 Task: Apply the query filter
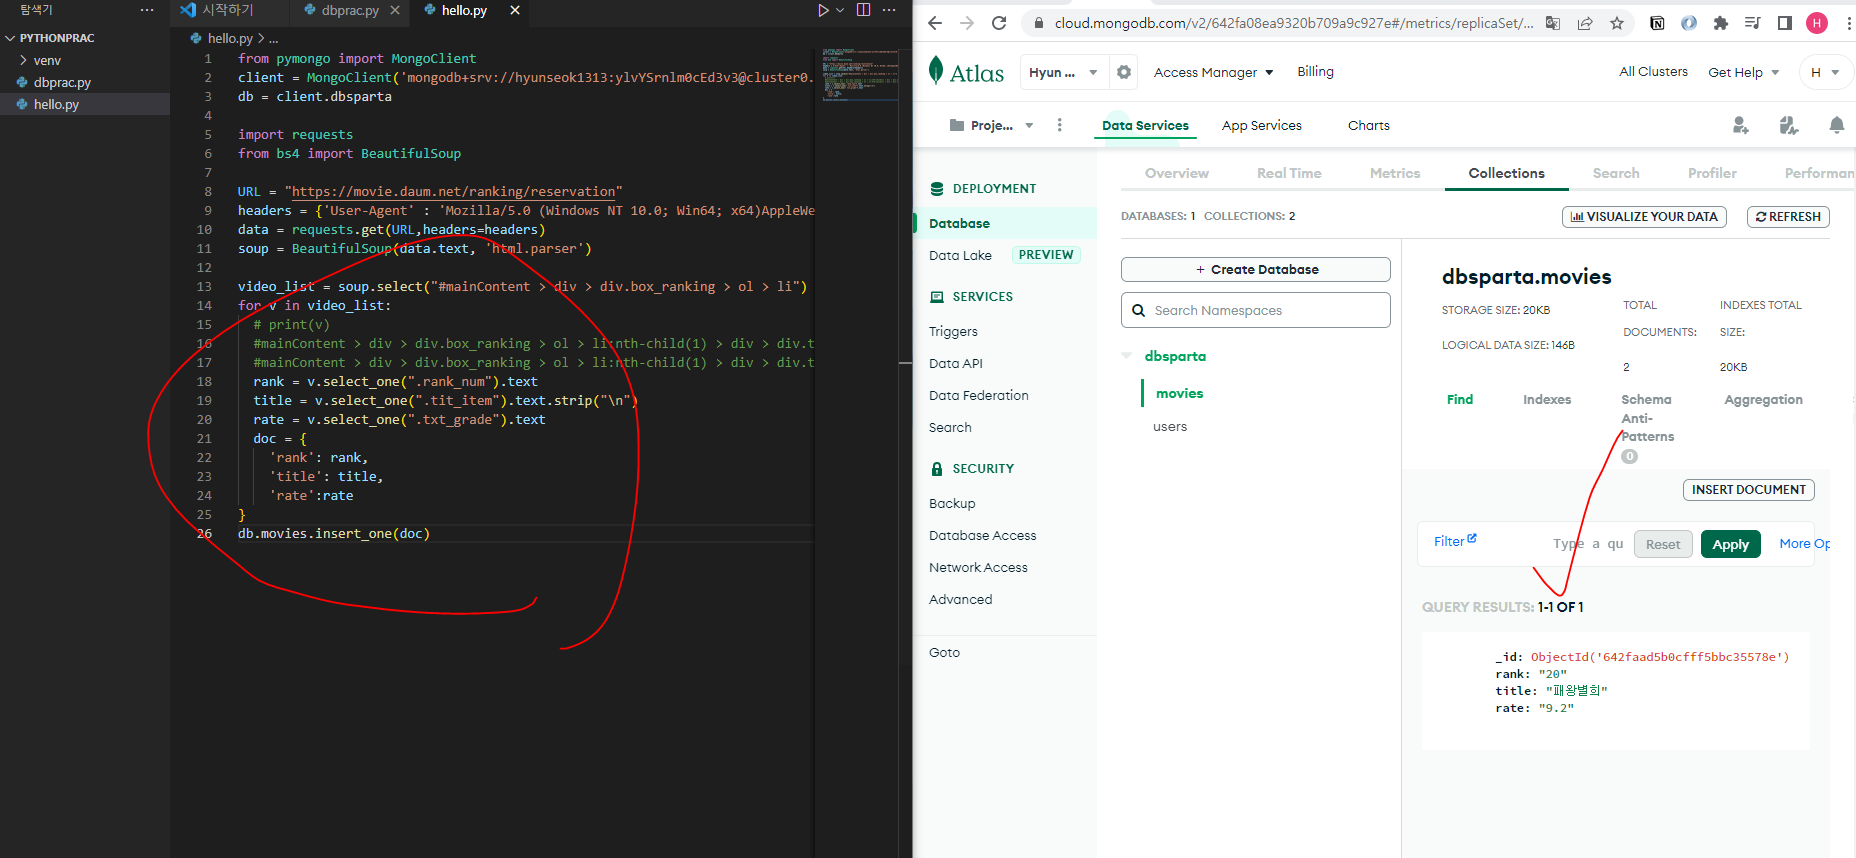point(1731,544)
